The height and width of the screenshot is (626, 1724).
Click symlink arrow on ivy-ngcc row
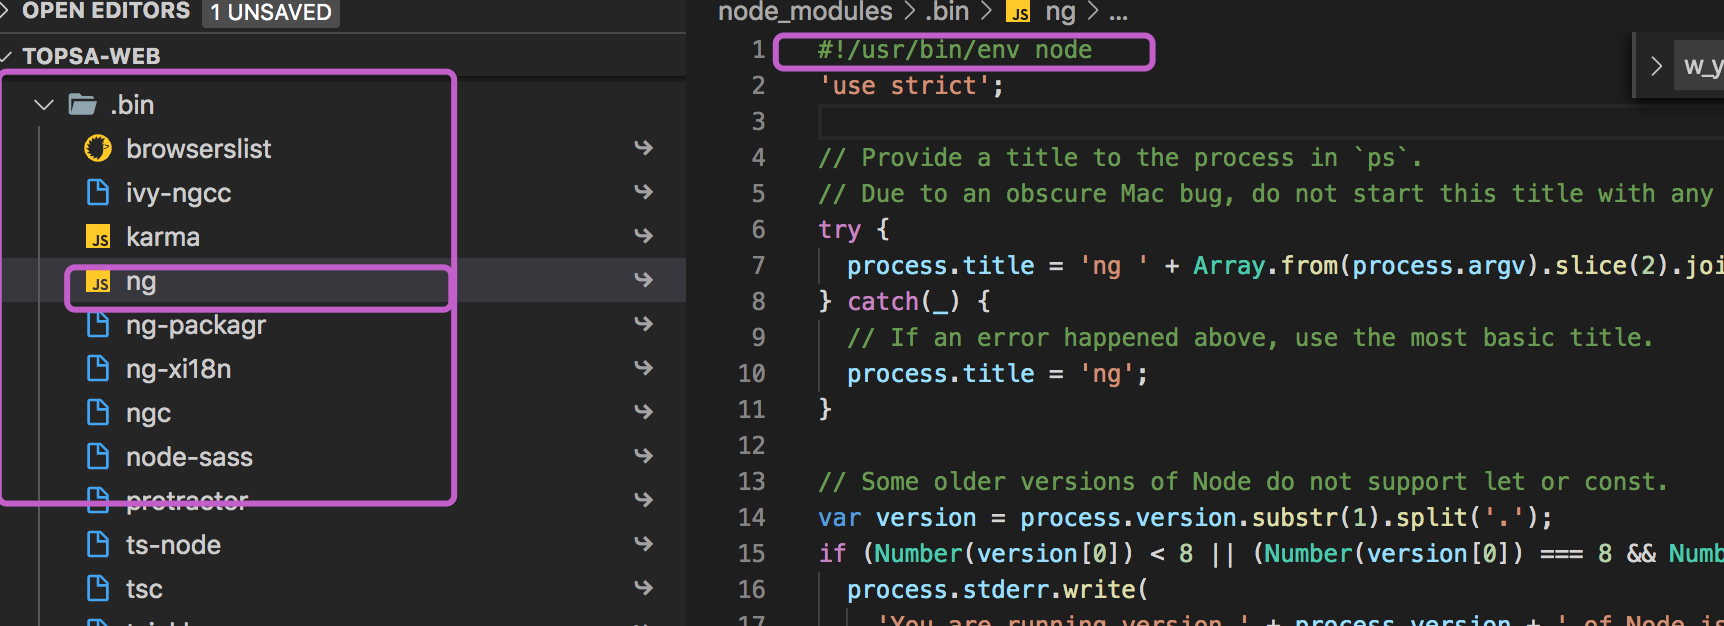click(643, 191)
